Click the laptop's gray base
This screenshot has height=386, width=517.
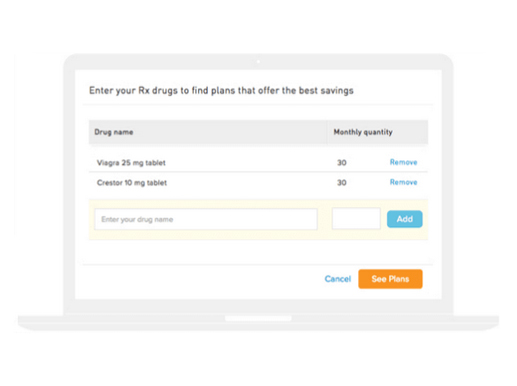258,323
